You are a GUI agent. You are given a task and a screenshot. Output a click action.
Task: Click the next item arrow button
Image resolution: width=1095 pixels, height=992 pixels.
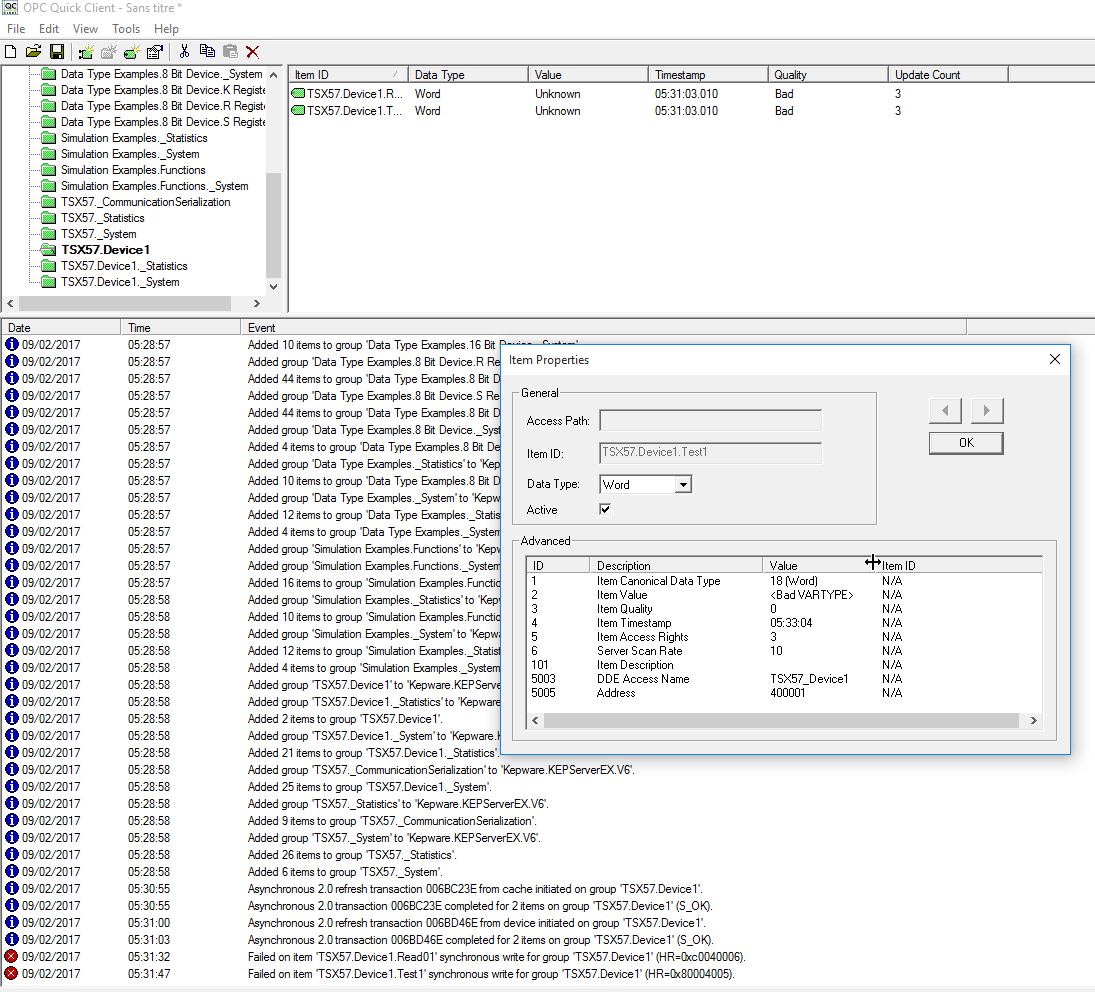(x=987, y=411)
